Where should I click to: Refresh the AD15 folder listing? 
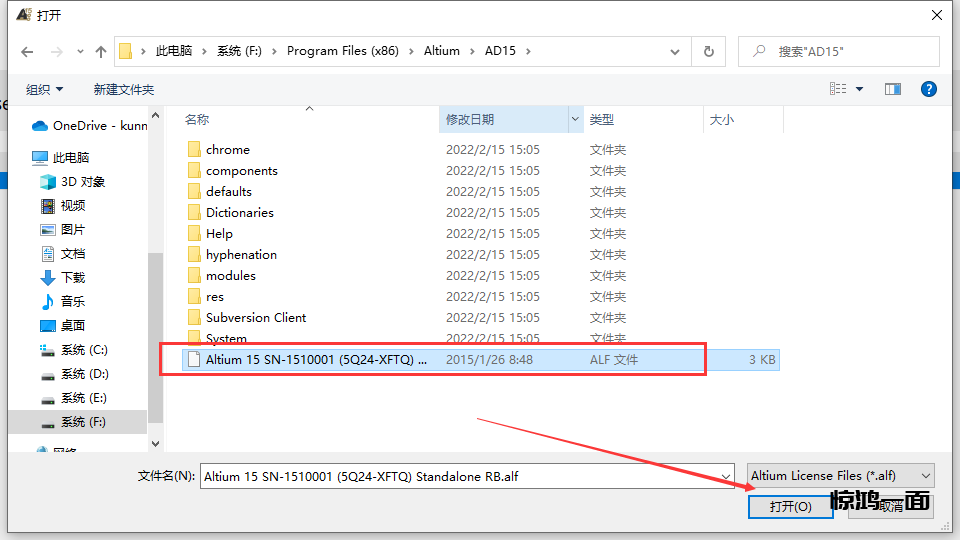(709, 51)
